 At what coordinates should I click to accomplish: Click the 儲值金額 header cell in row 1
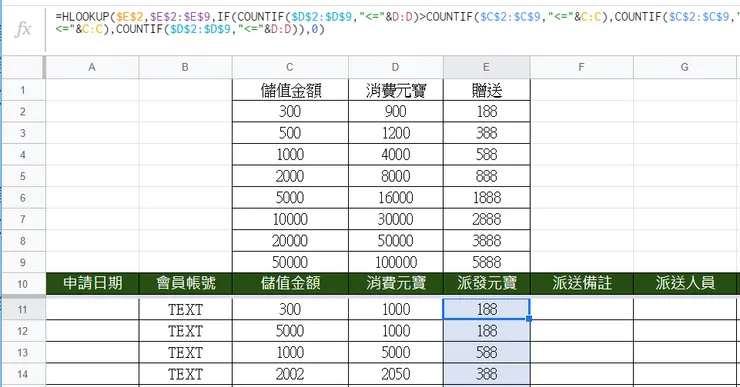pos(290,90)
